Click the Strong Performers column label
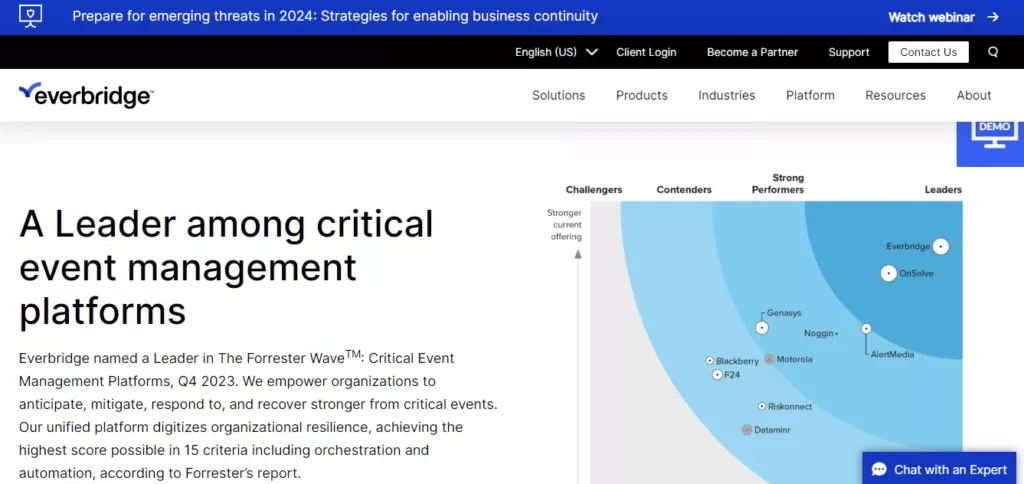 coord(778,184)
